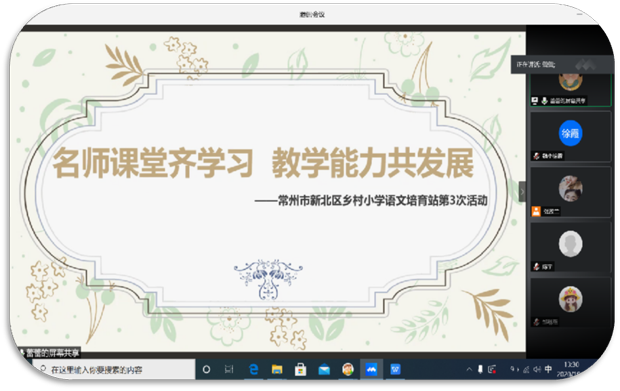Click the Cortana circle icon

click(206, 370)
